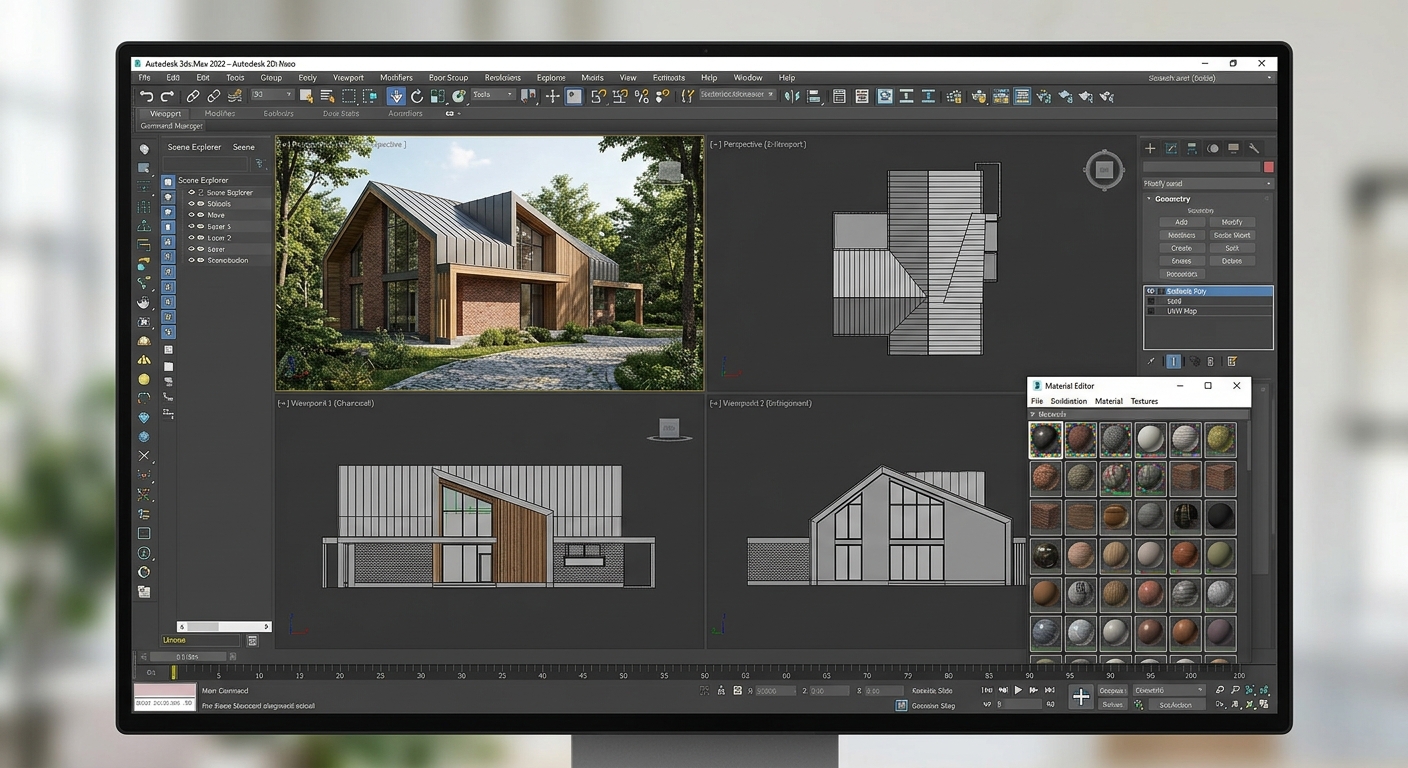Toggle visibility of the Move layer
Image resolution: width=1408 pixels, height=768 pixels.
pyautogui.click(x=191, y=215)
